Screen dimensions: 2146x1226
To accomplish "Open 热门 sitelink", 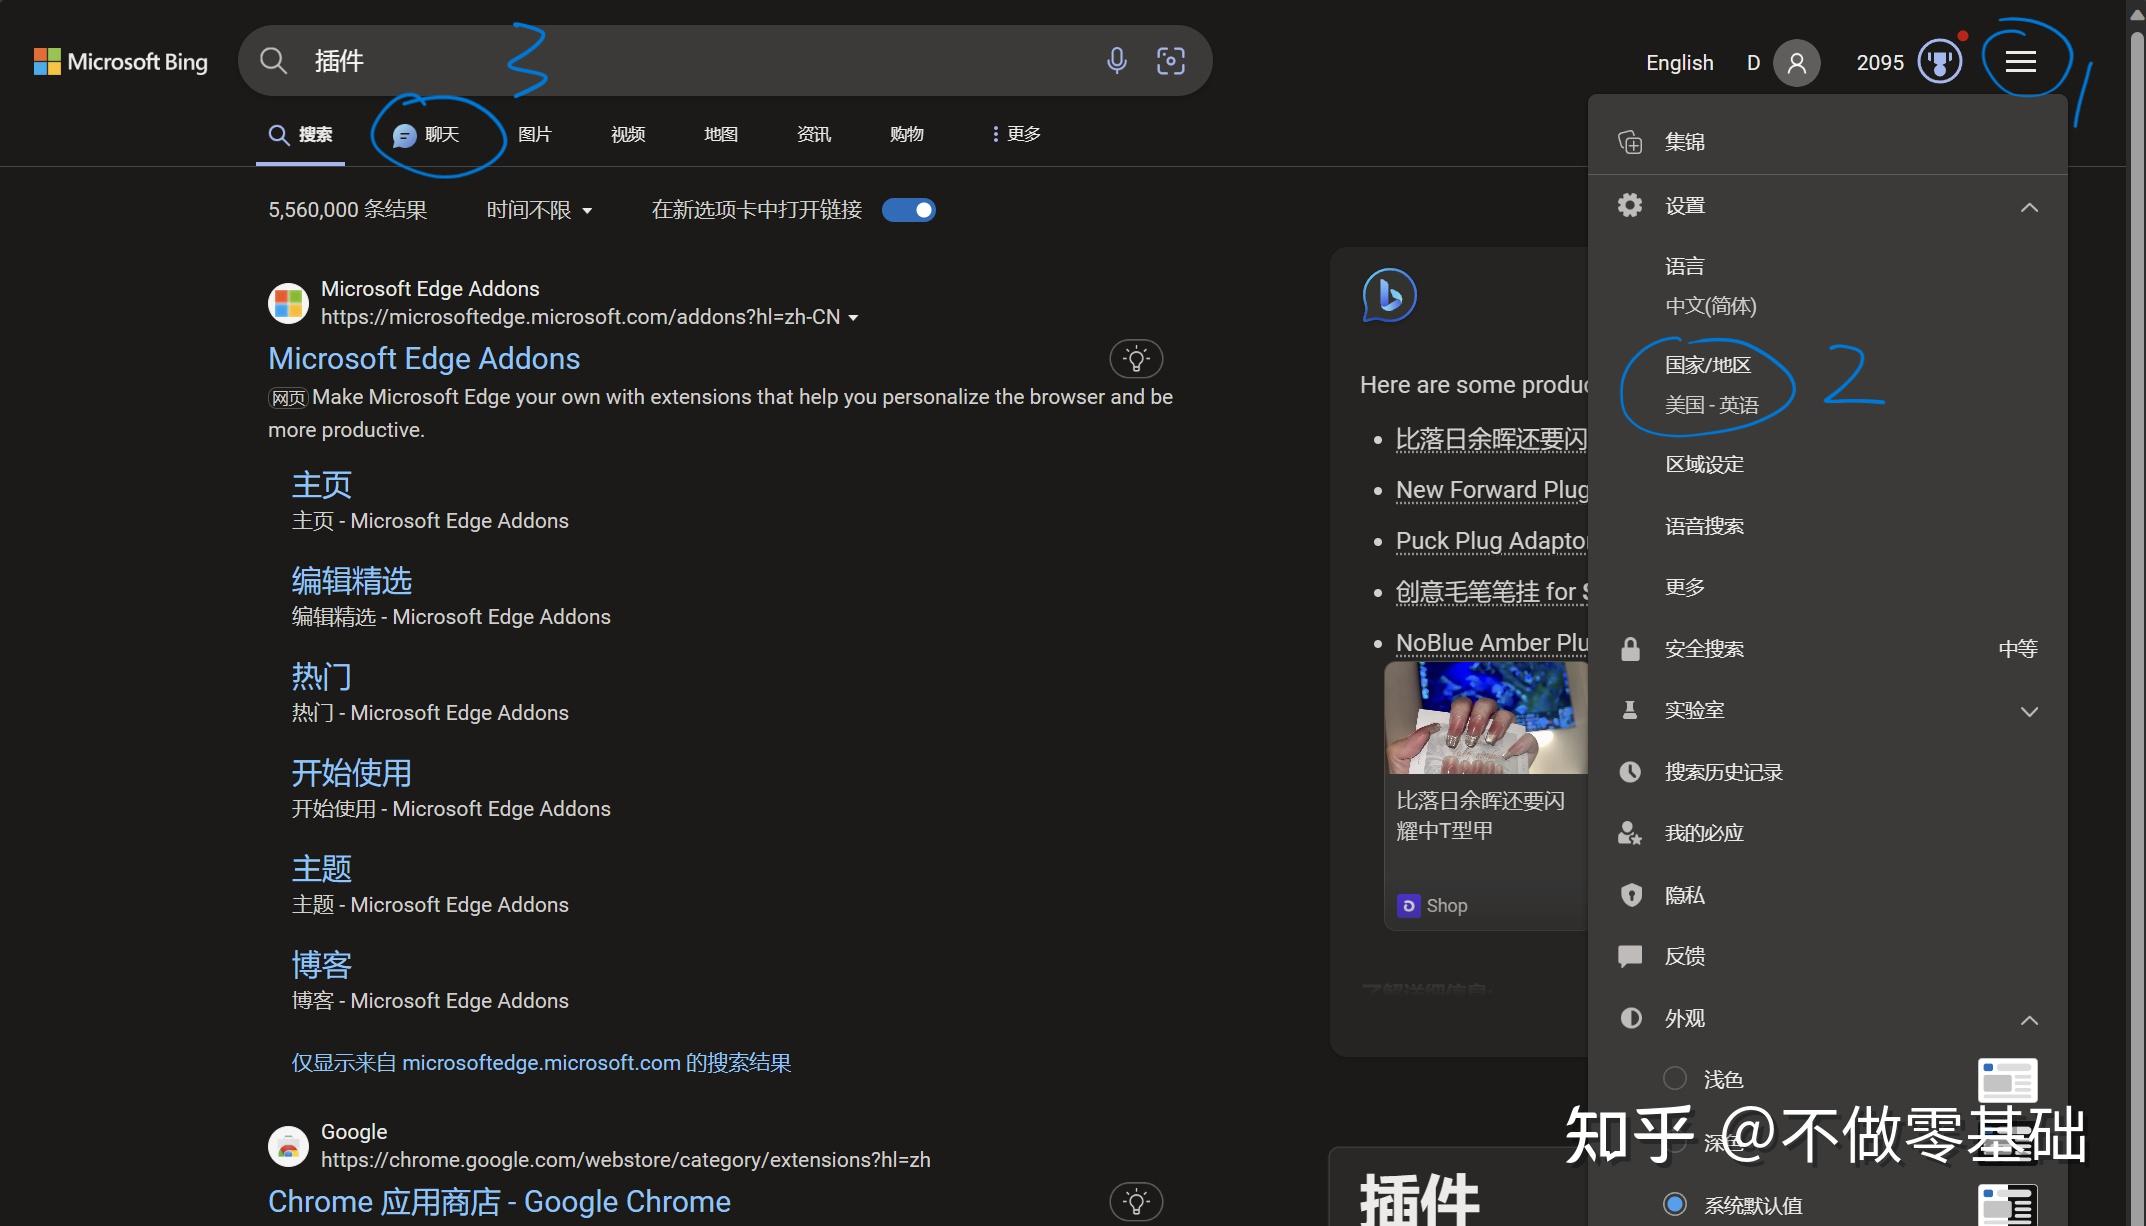I will tap(321, 677).
